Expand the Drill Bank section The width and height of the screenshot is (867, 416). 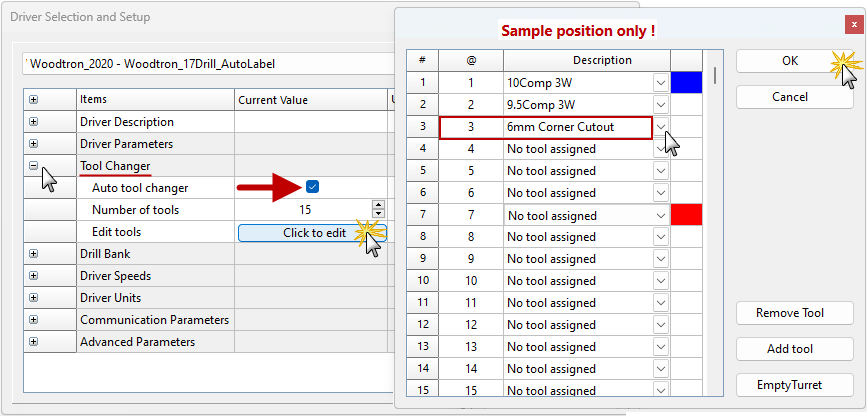pyautogui.click(x=34, y=254)
